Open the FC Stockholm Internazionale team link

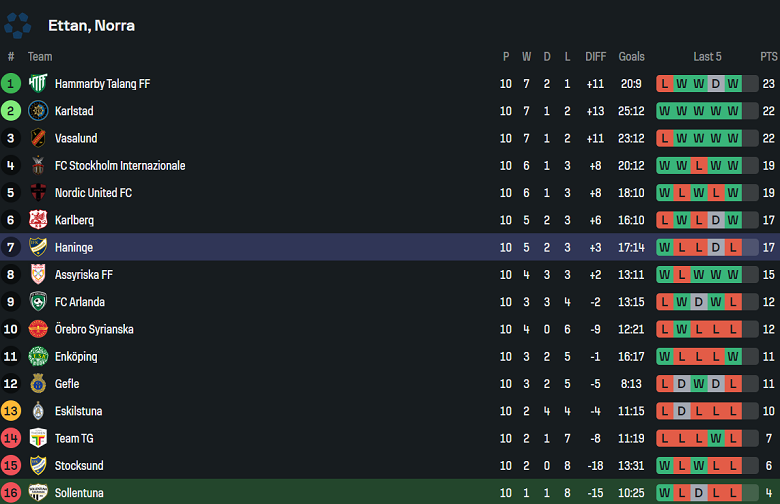pyautogui.click(x=120, y=166)
